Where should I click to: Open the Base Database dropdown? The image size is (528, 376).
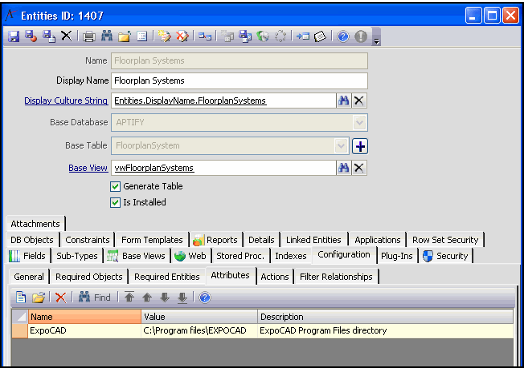(359, 122)
